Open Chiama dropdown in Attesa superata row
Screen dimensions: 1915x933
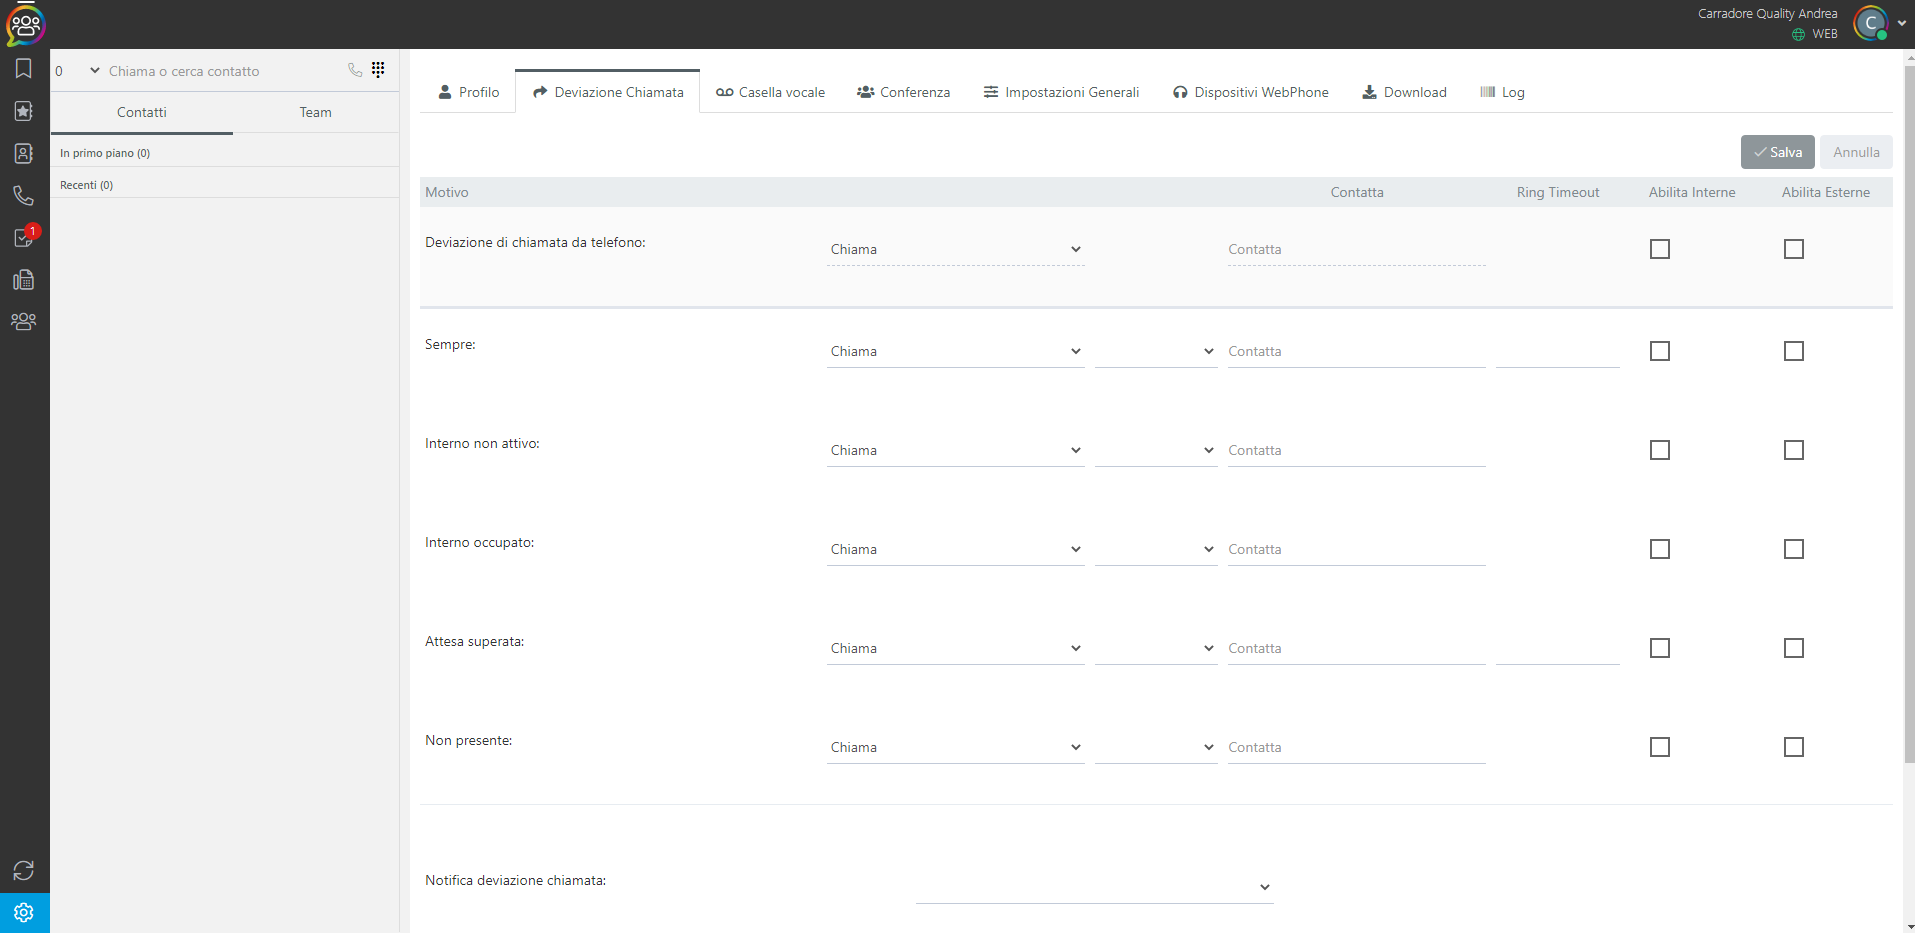point(956,648)
